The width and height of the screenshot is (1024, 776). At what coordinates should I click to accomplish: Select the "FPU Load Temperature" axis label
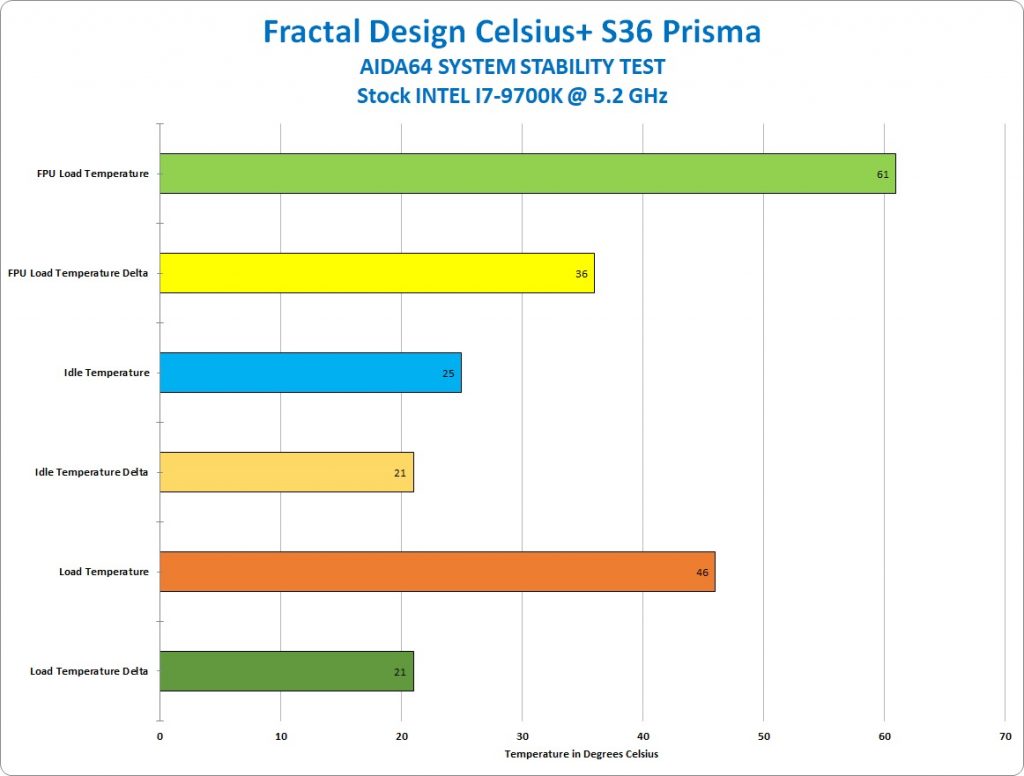(93, 174)
